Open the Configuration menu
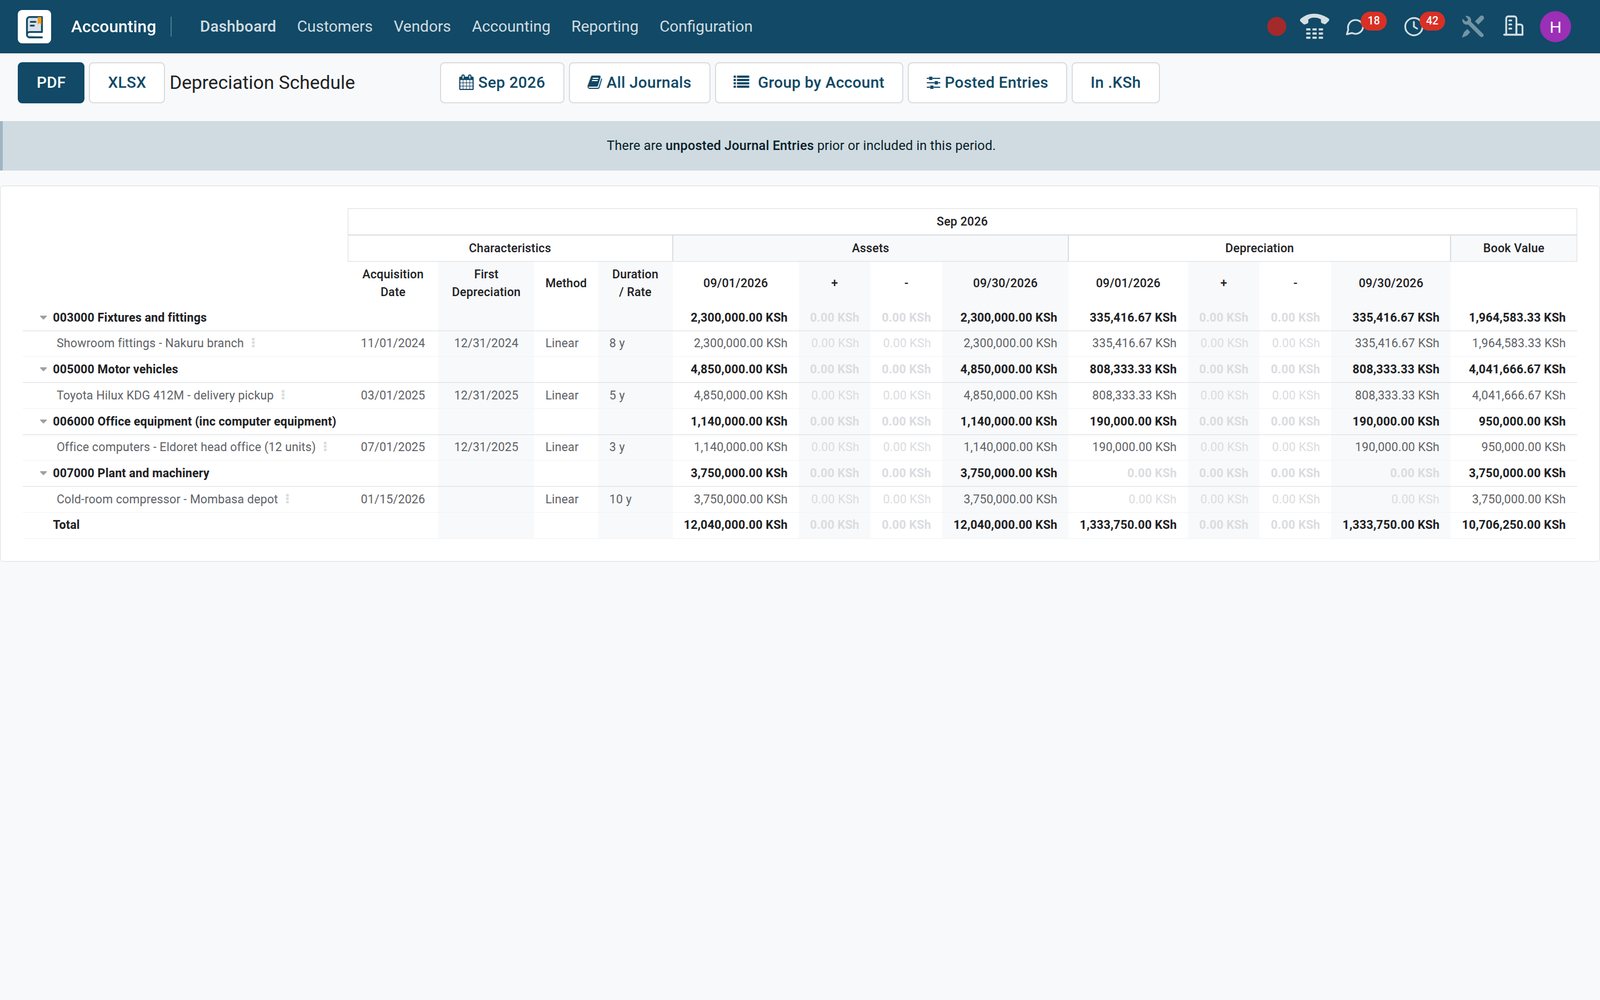1600x1000 pixels. coord(706,27)
